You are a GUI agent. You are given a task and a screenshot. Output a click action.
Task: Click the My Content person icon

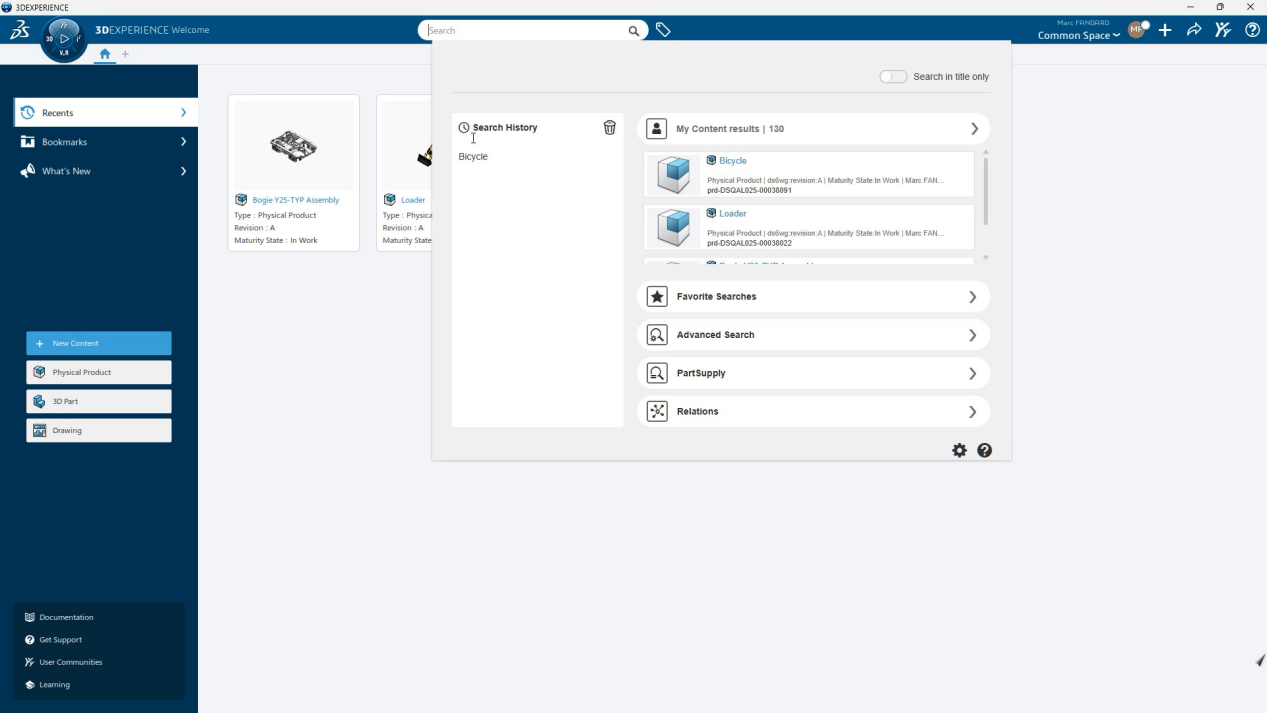(657, 129)
